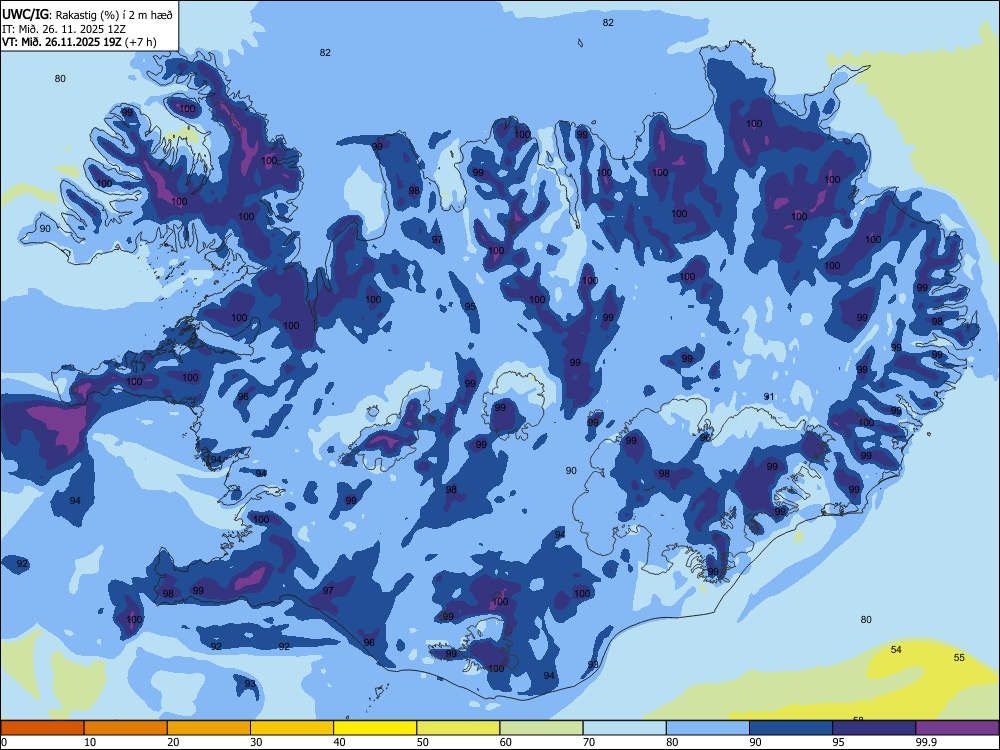Click the legend tick label '60'
The image size is (1000, 750).
point(506,742)
